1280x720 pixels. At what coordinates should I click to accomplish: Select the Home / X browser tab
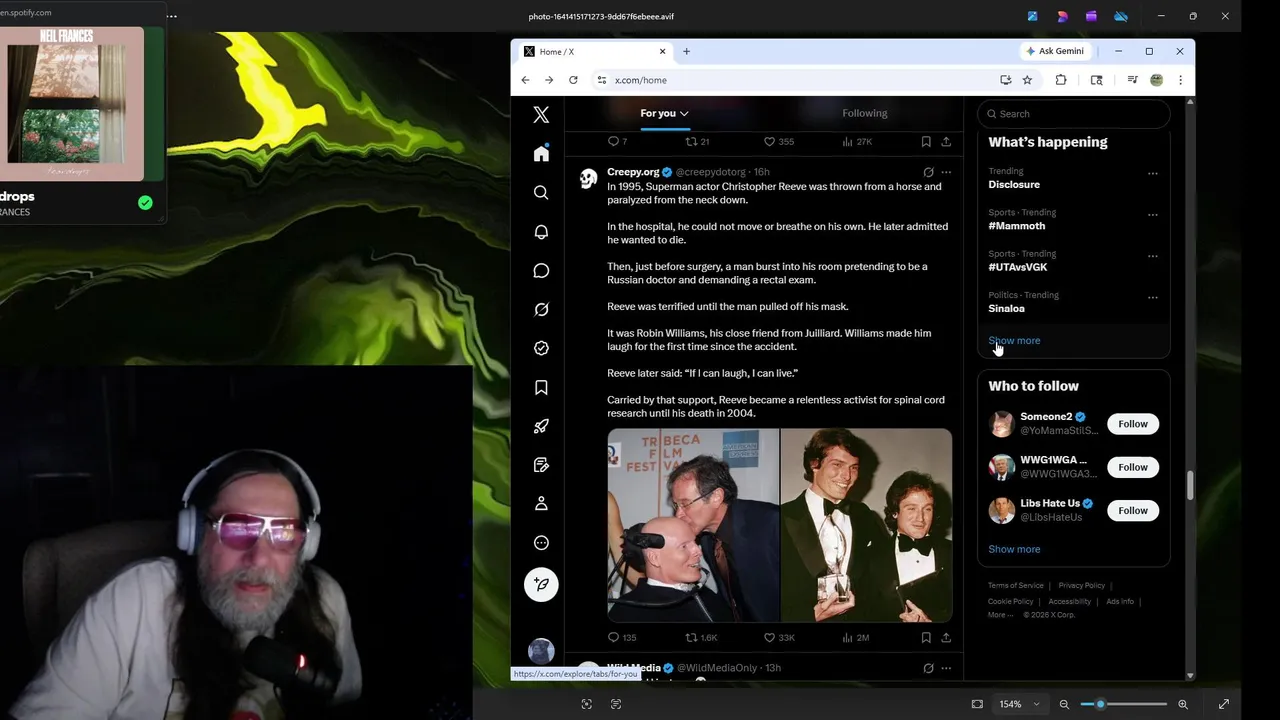tap(595, 51)
